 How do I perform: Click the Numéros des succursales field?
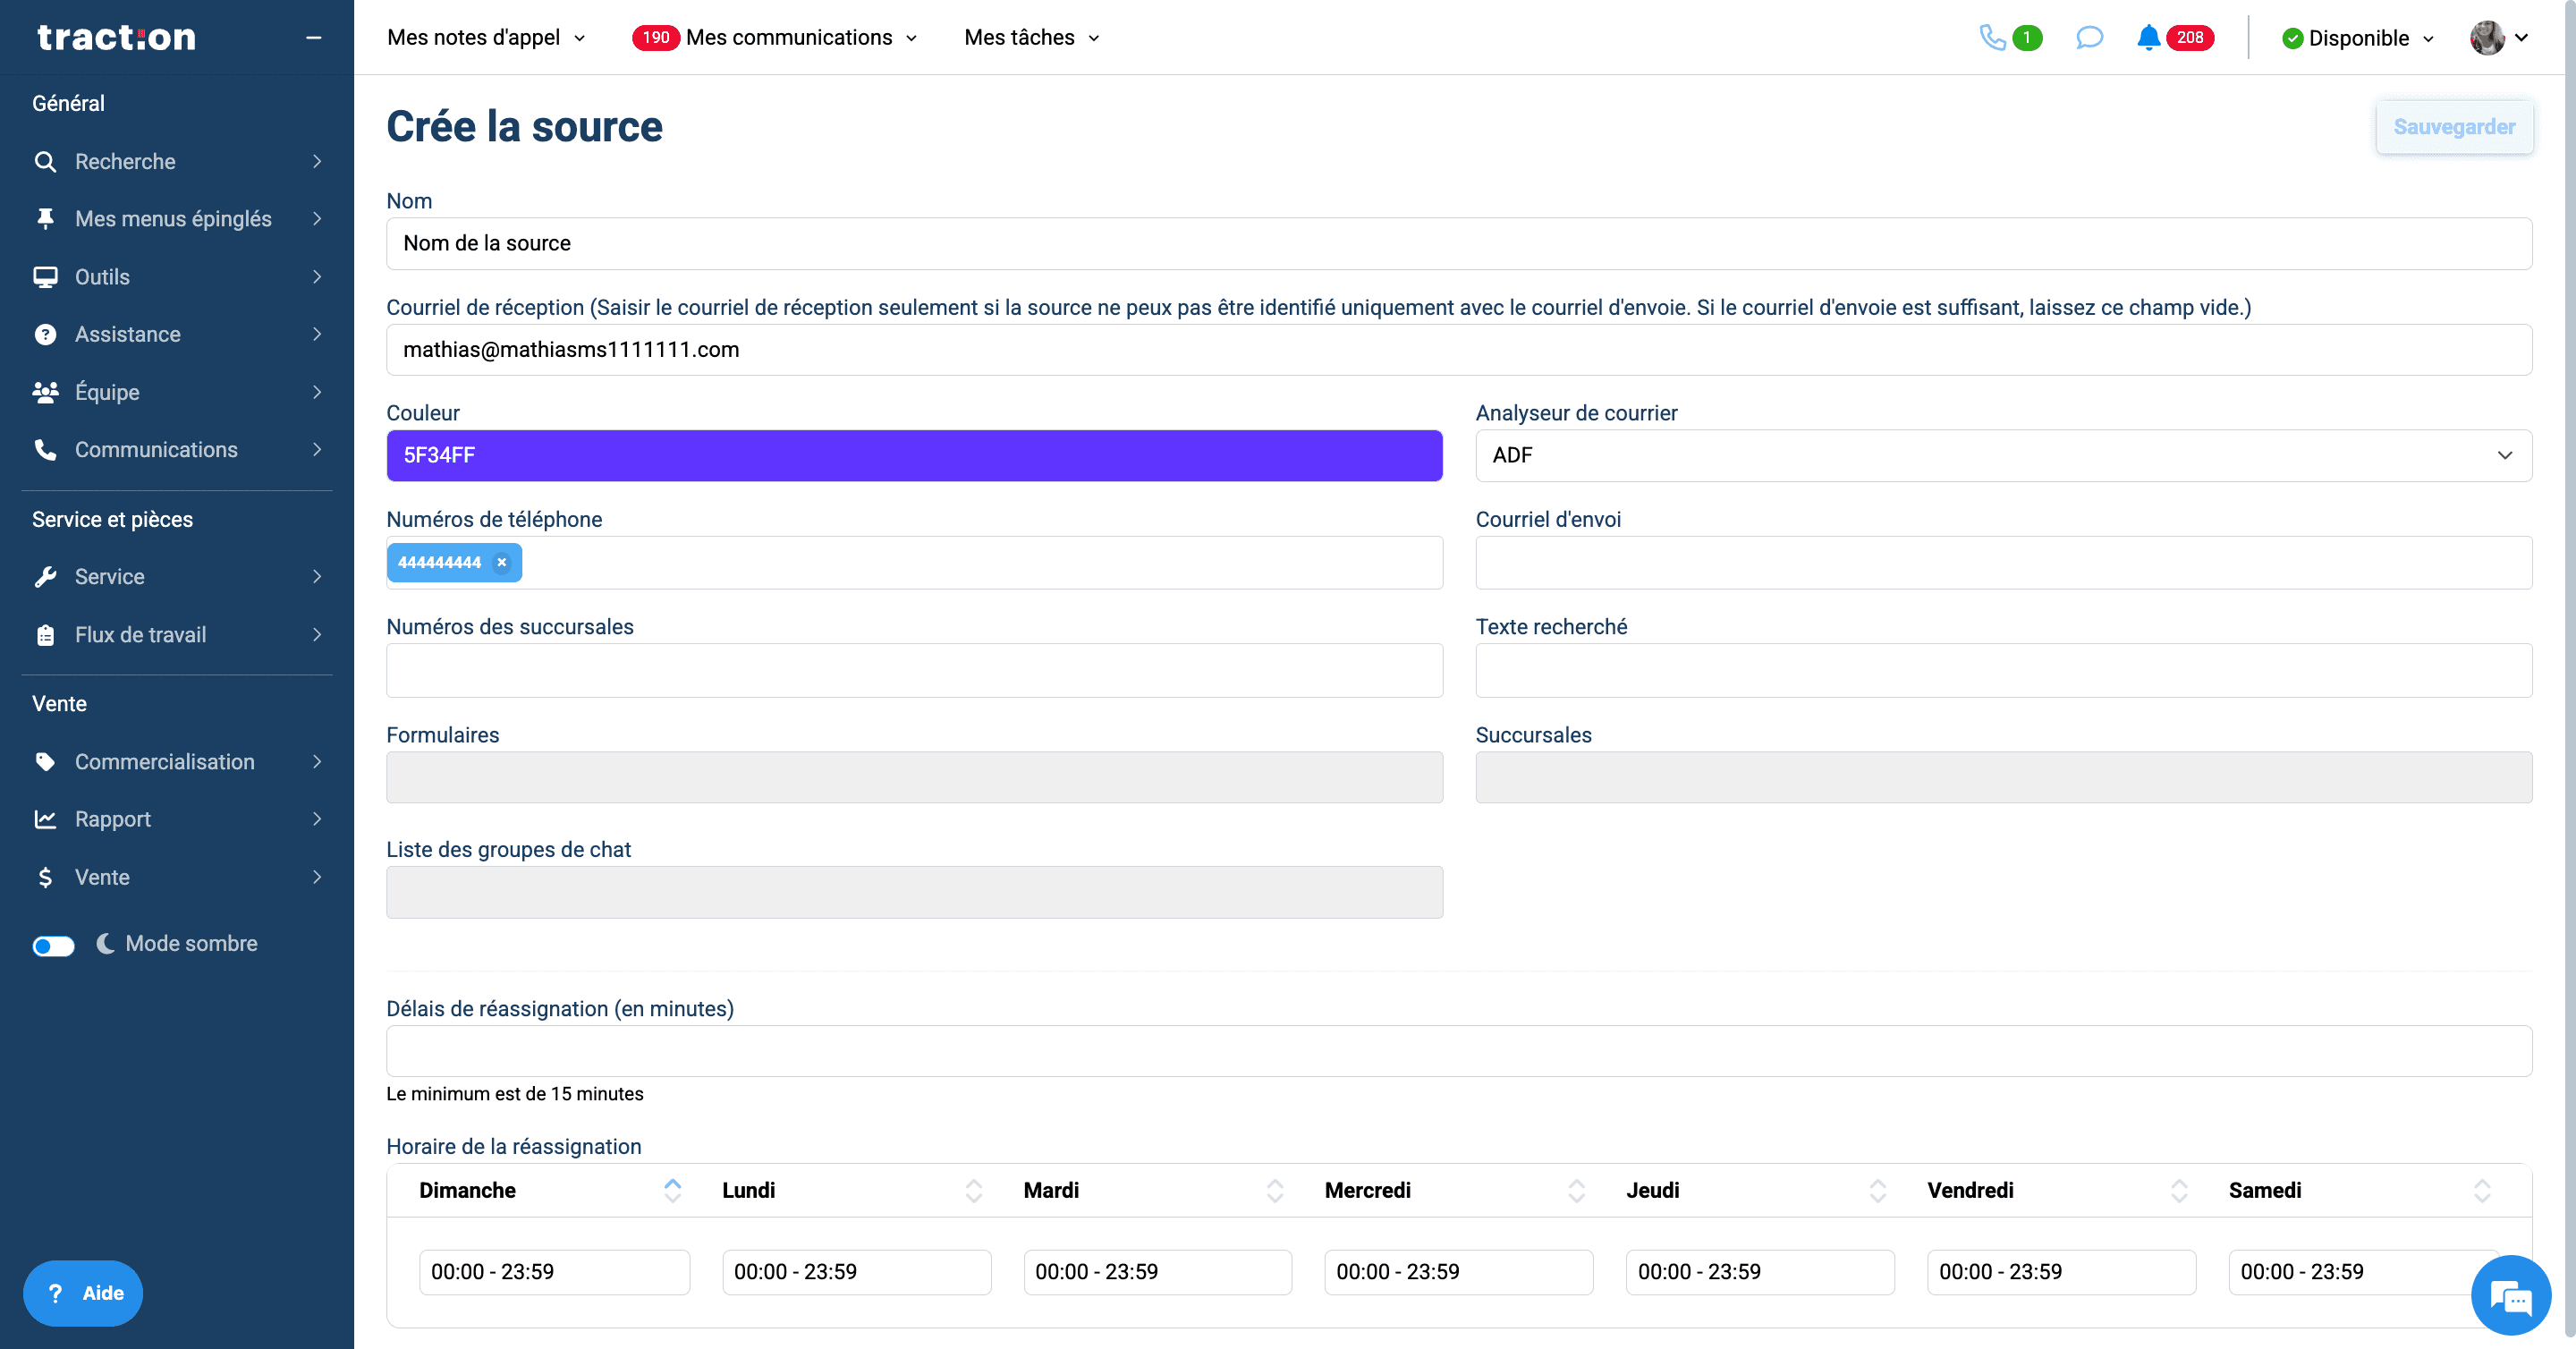tap(914, 671)
